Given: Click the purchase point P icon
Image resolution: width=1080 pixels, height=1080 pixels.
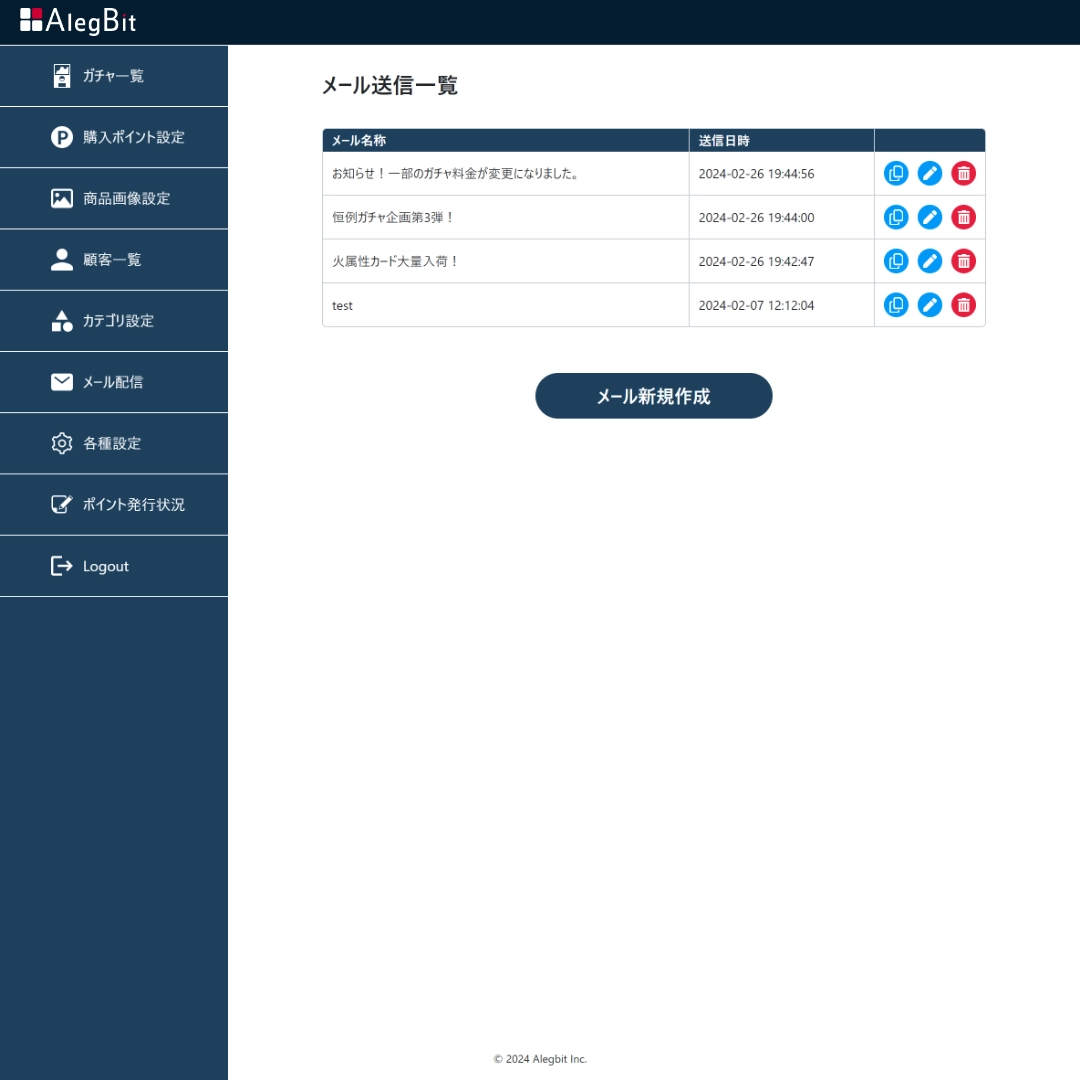Looking at the screenshot, I should [62, 137].
